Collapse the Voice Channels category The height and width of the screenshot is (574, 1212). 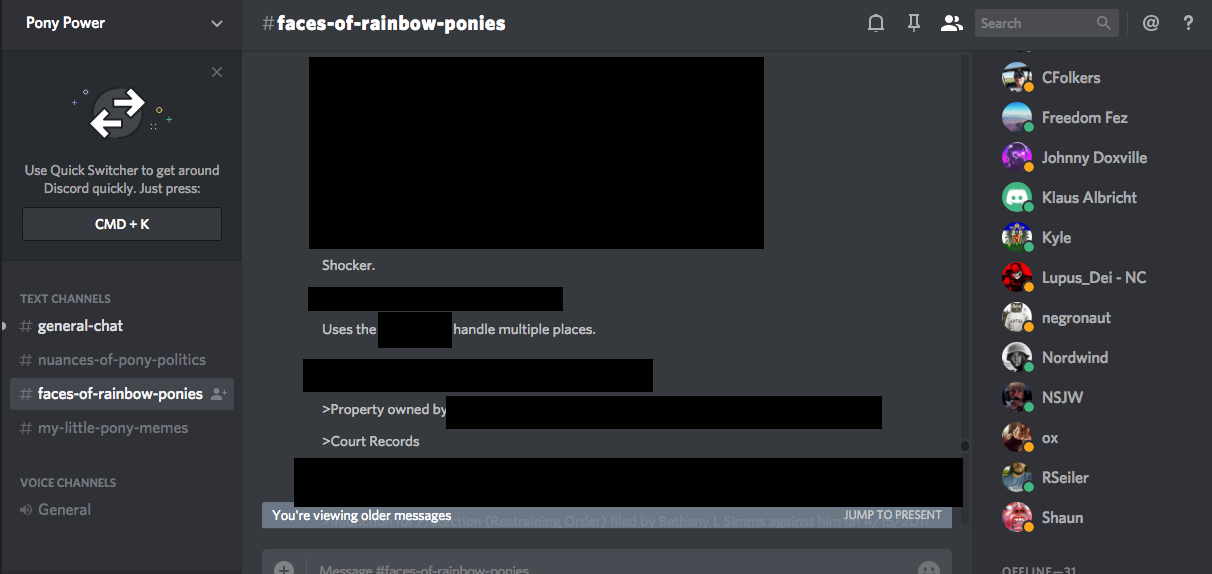point(68,482)
